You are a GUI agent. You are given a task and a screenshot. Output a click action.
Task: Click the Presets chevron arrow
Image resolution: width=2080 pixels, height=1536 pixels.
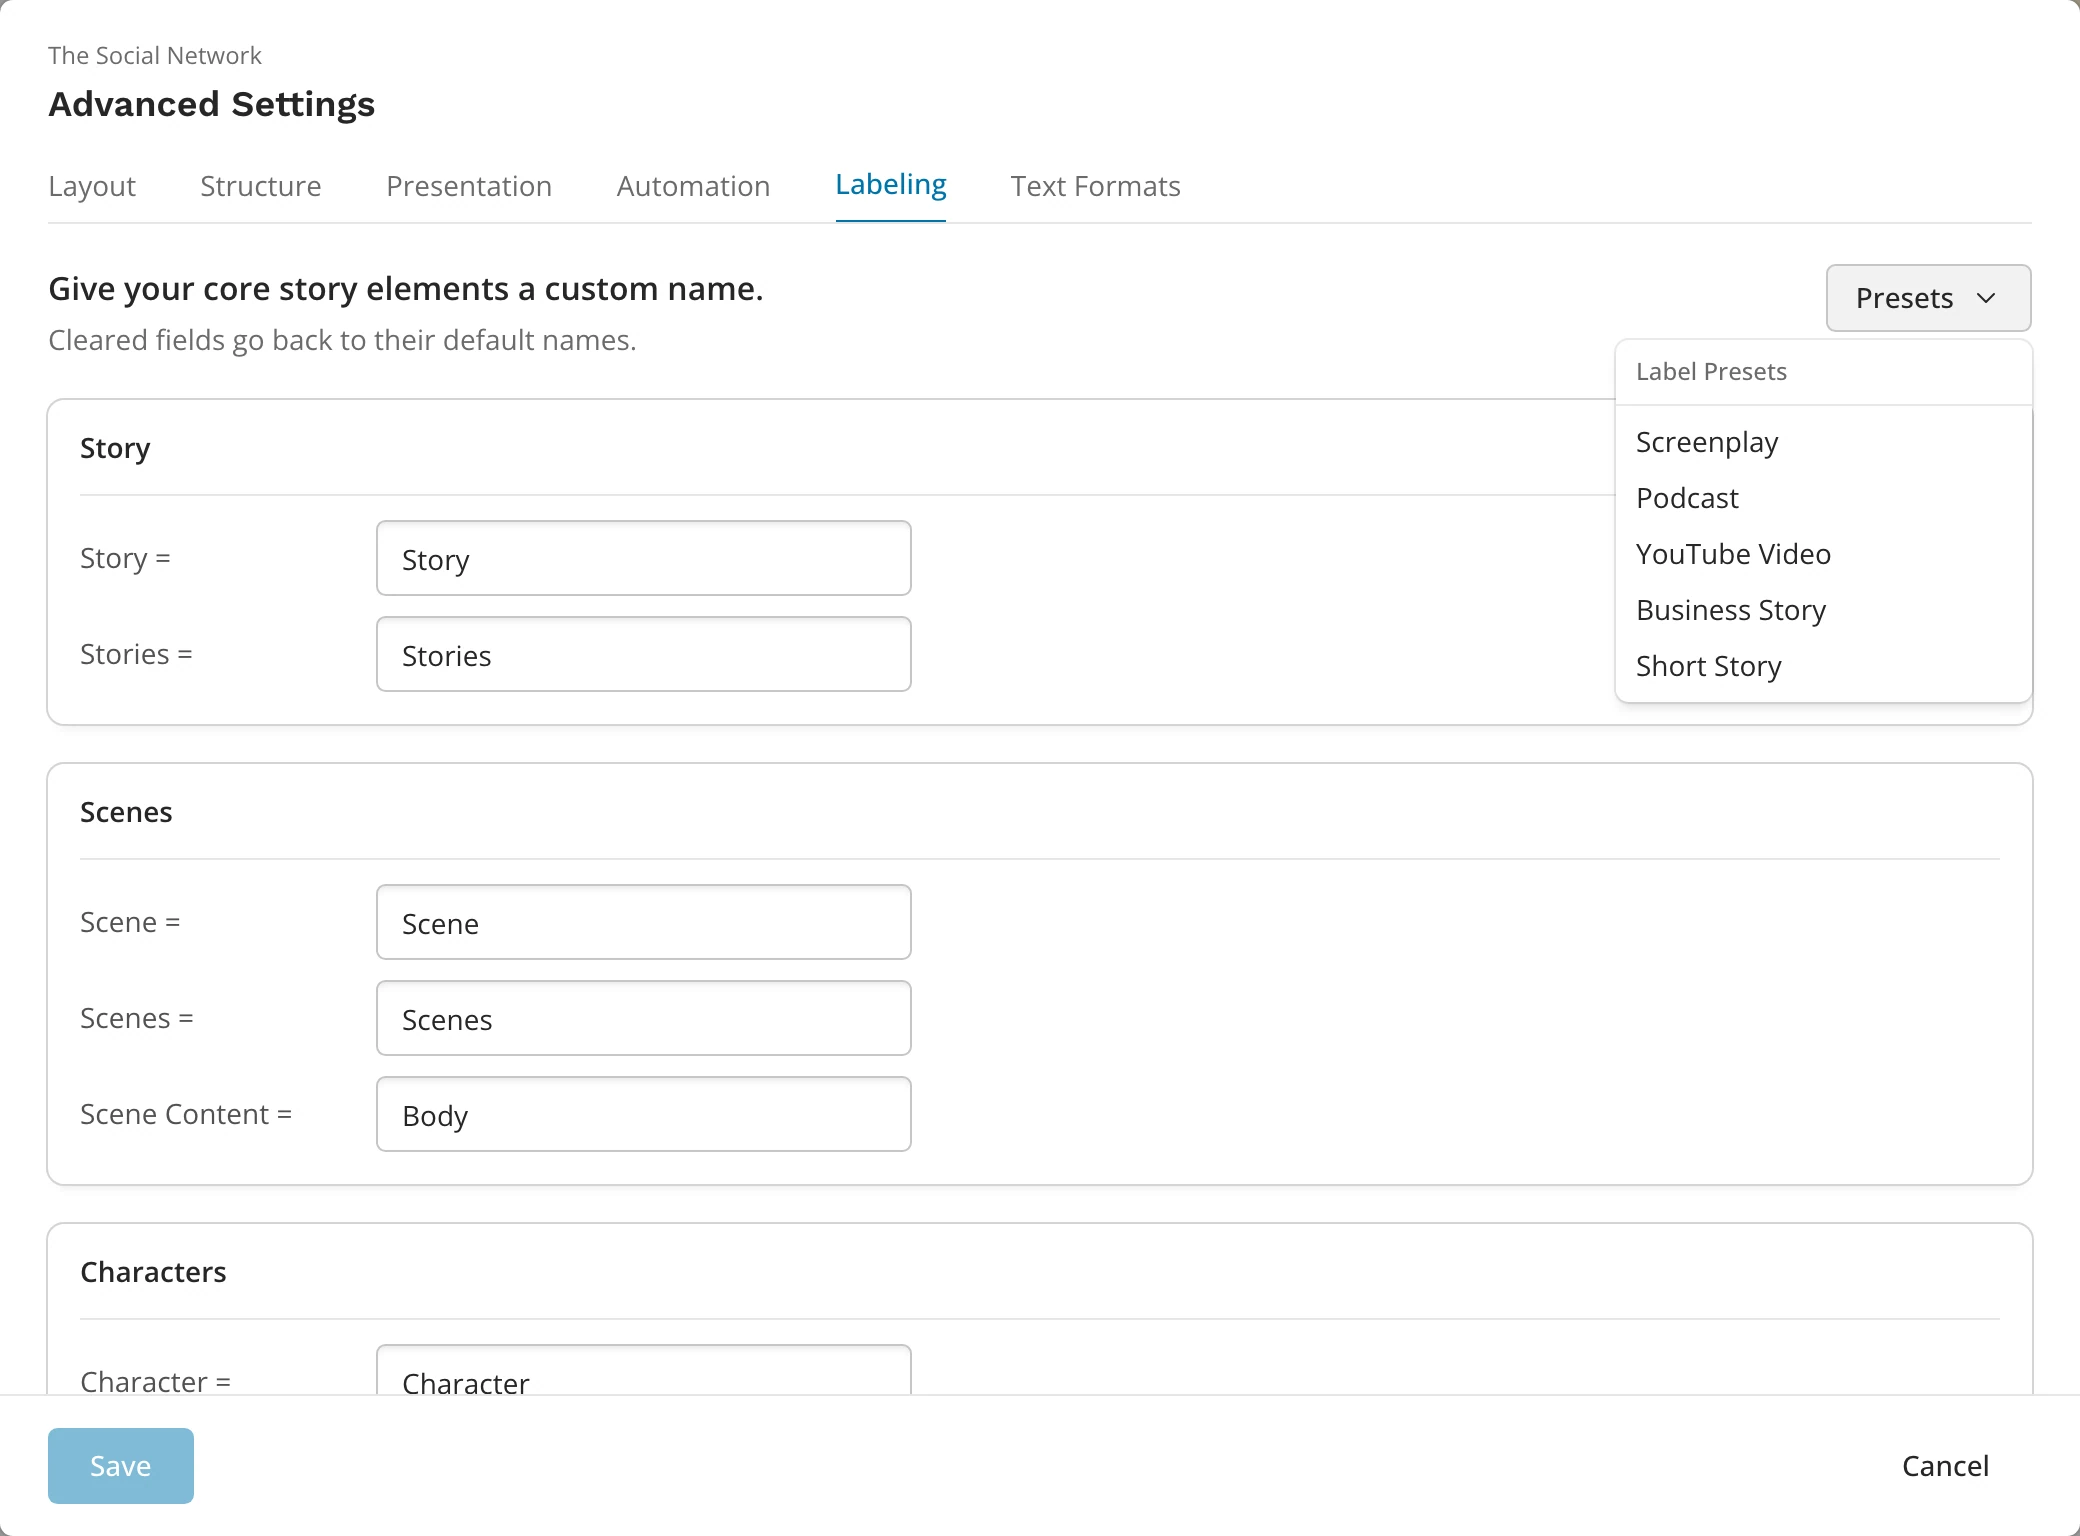[x=1986, y=298]
